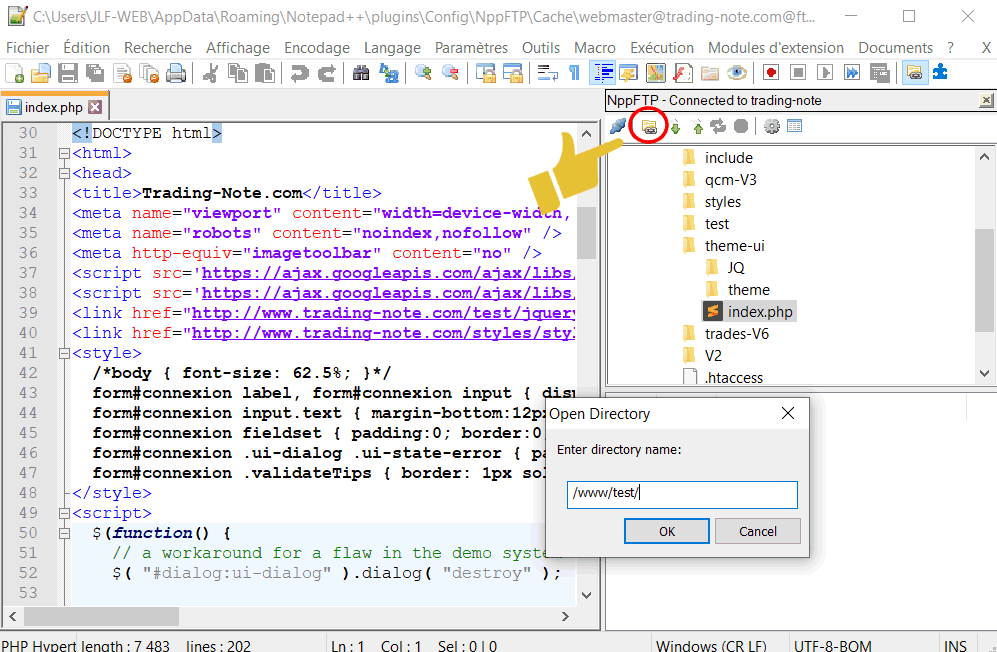The height and width of the screenshot is (652, 997).
Task: Refresh the NppFTP directory listing
Action: pos(719,127)
